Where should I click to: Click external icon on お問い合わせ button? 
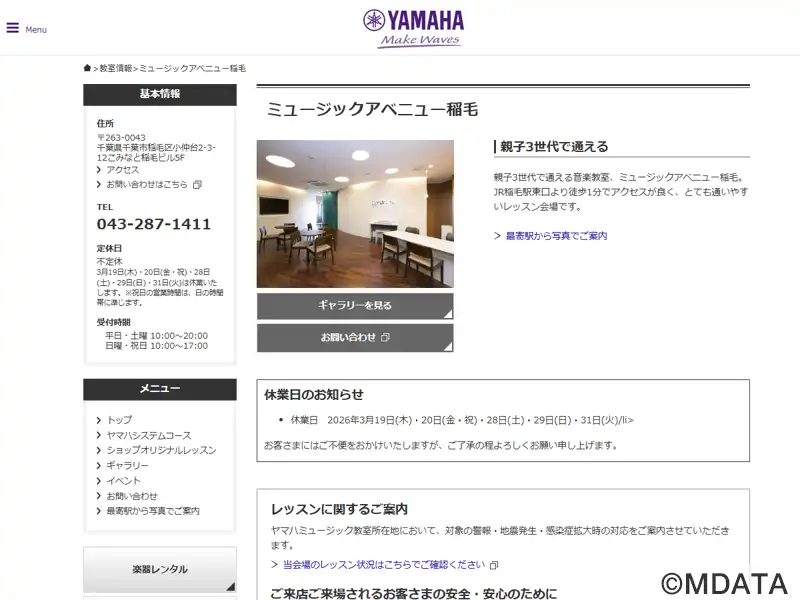click(x=386, y=337)
